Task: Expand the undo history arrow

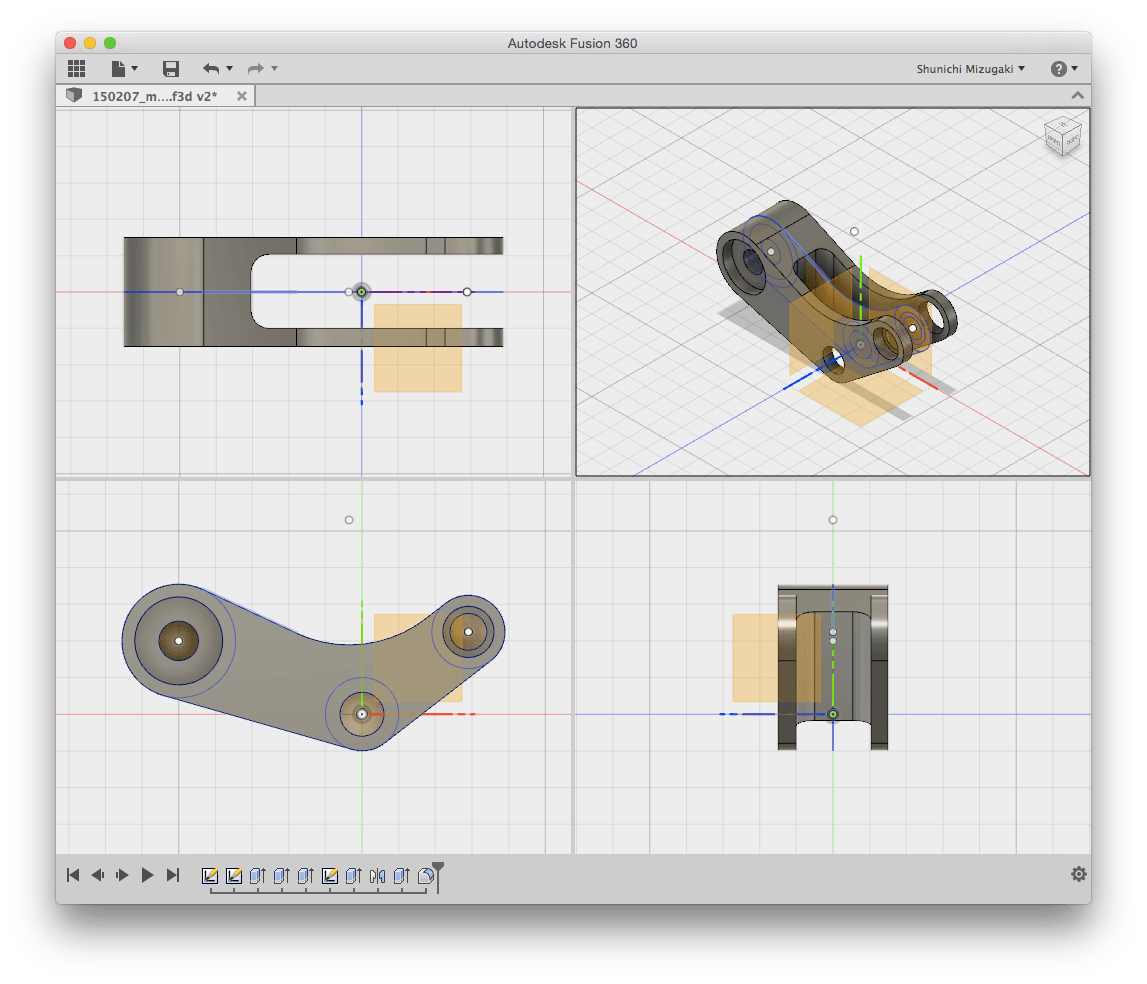Action: [x=230, y=69]
